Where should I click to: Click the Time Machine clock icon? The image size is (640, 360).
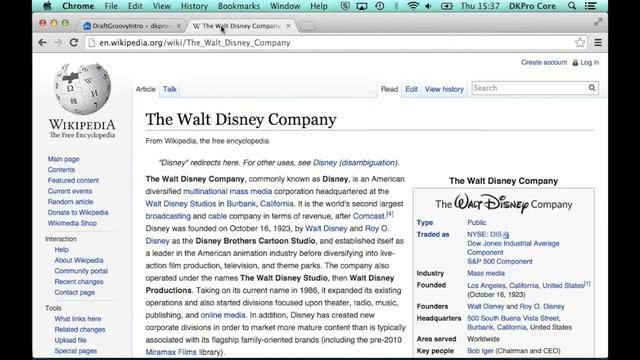click(380, 6)
